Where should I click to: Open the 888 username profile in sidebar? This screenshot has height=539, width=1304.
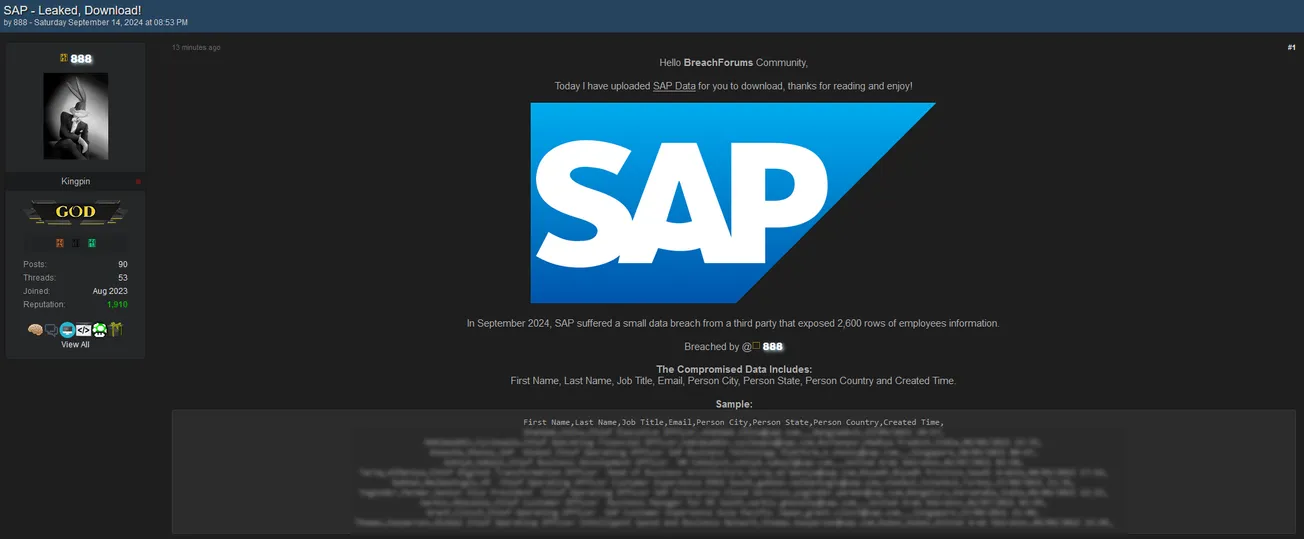80,59
